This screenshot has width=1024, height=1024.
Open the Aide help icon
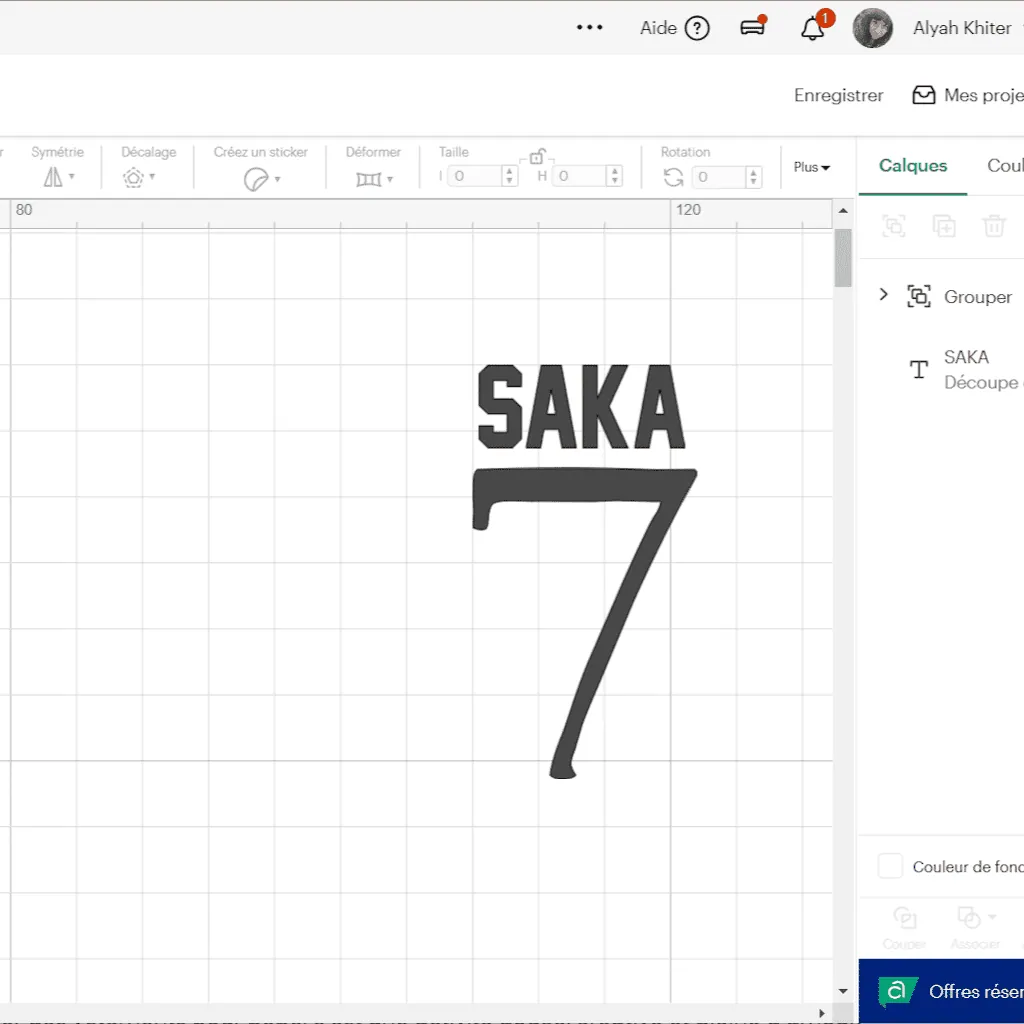point(697,28)
